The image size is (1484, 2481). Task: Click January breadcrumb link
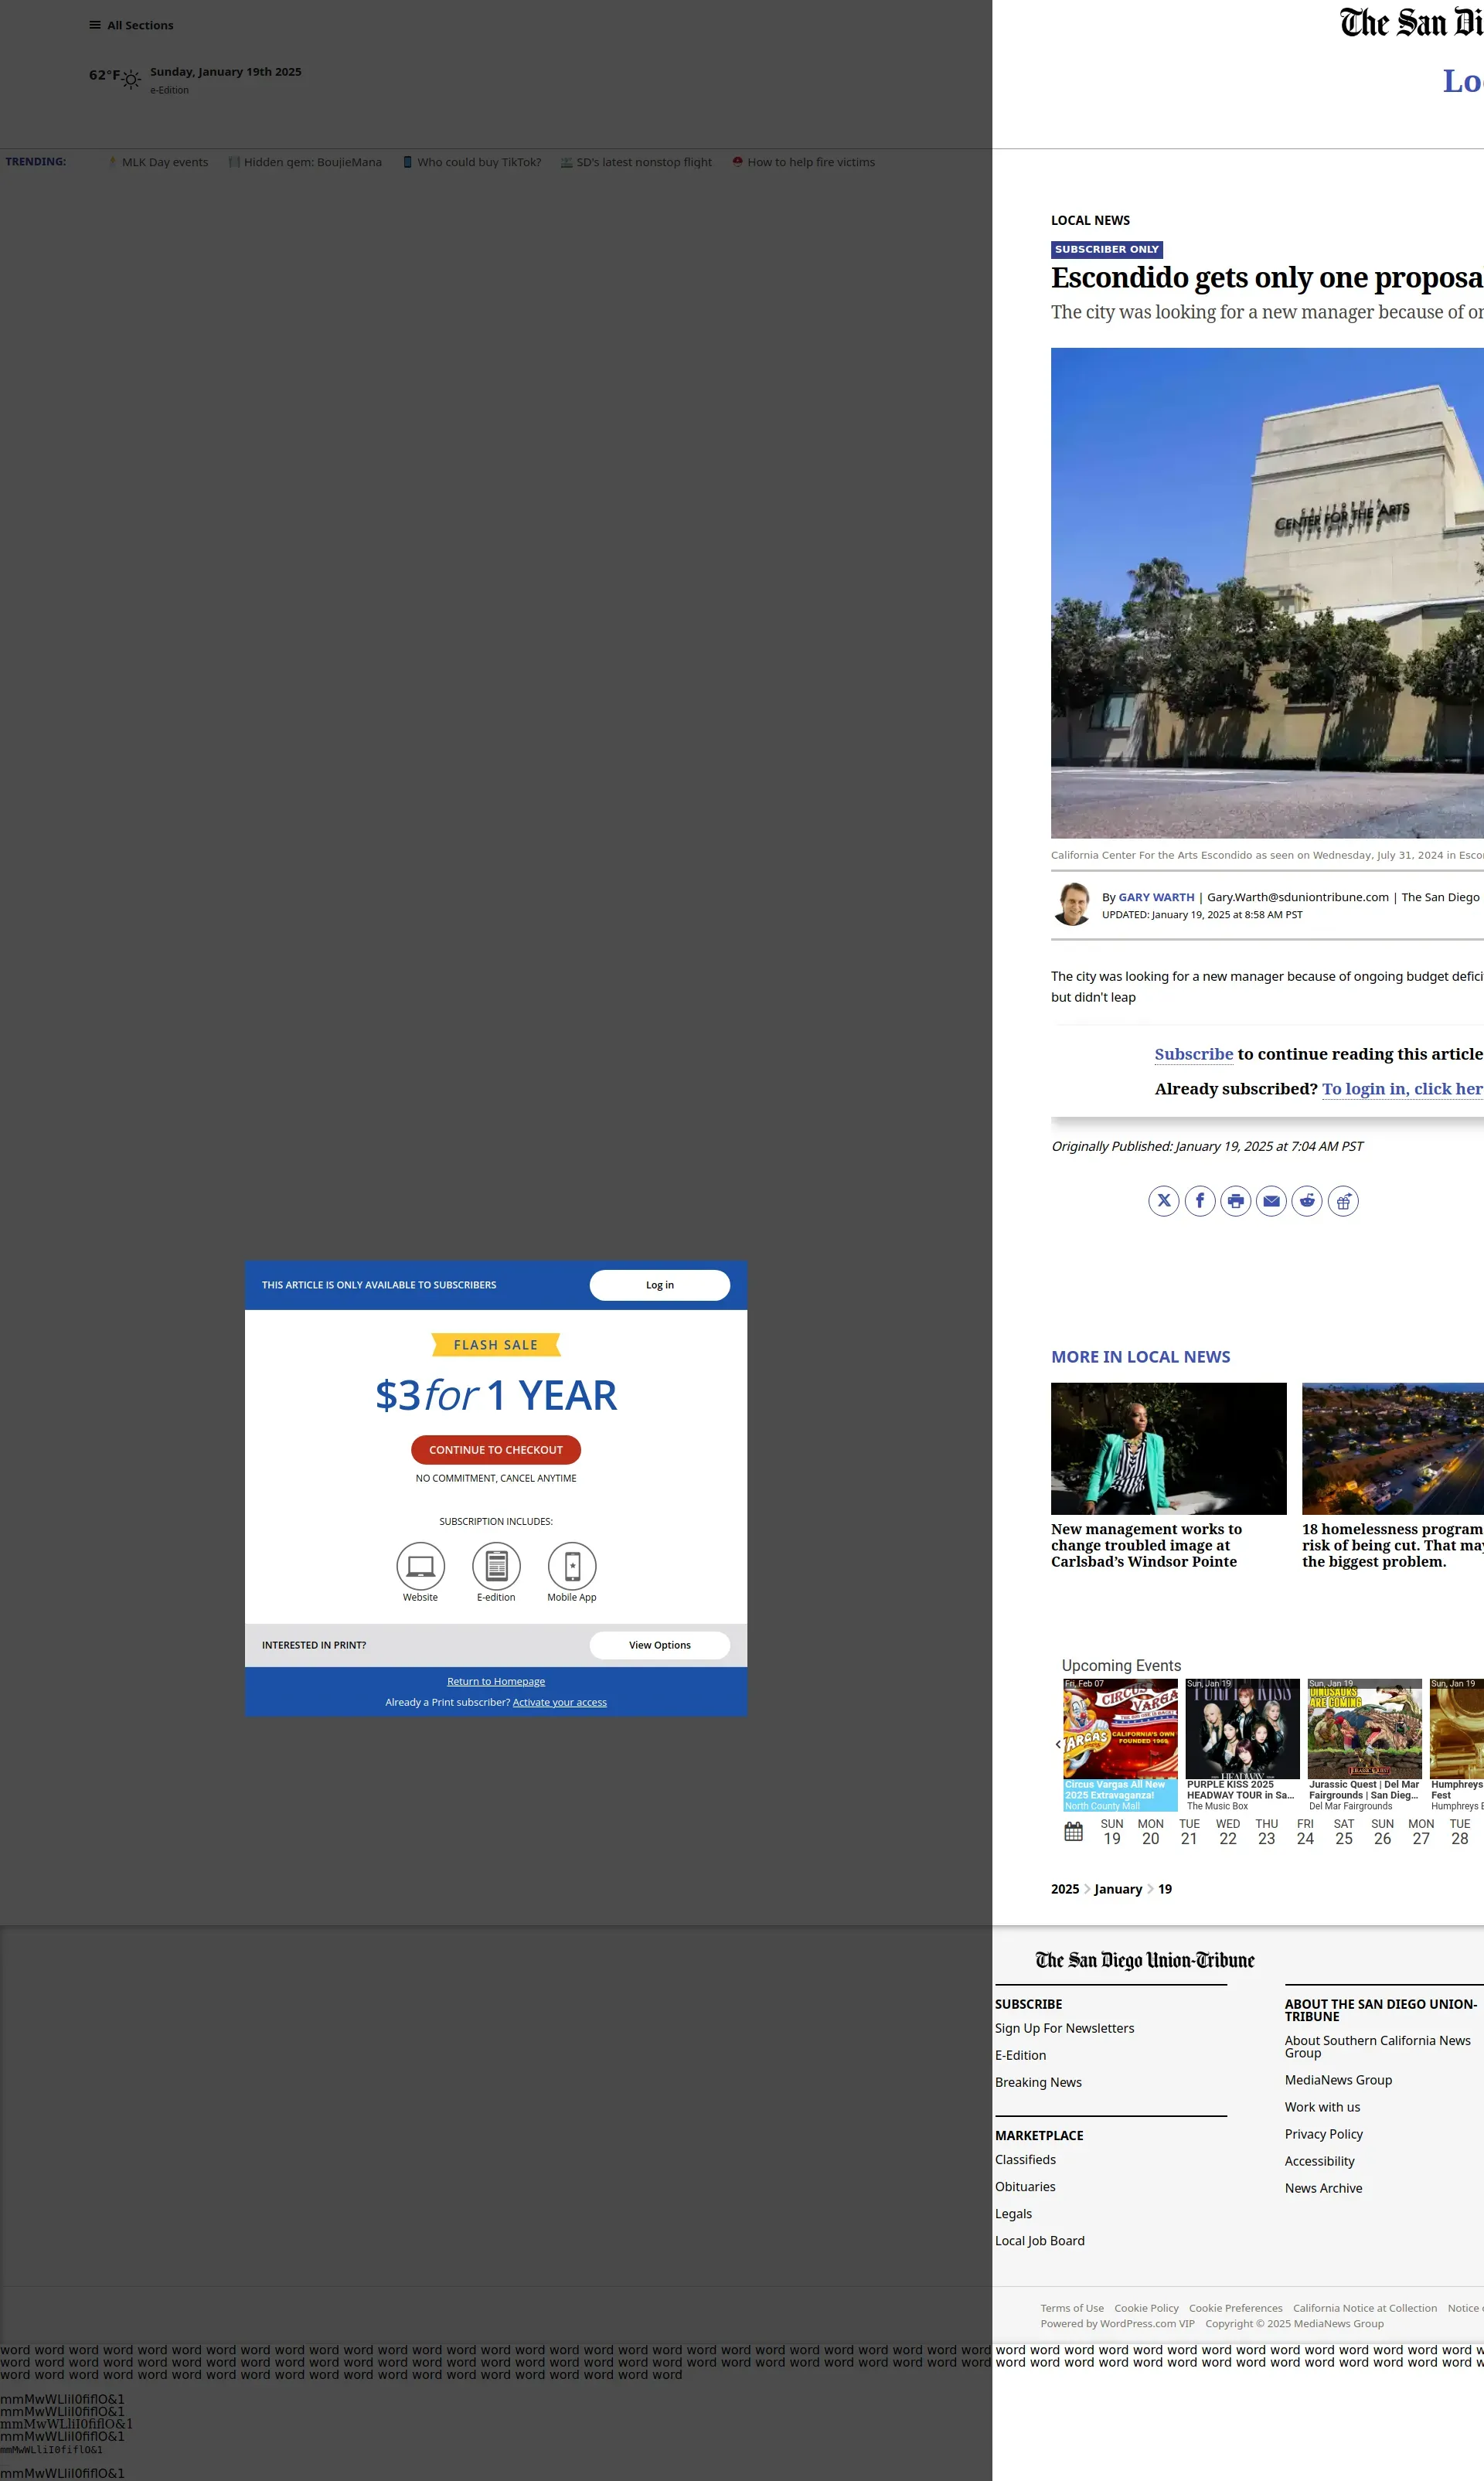[x=1117, y=1889]
